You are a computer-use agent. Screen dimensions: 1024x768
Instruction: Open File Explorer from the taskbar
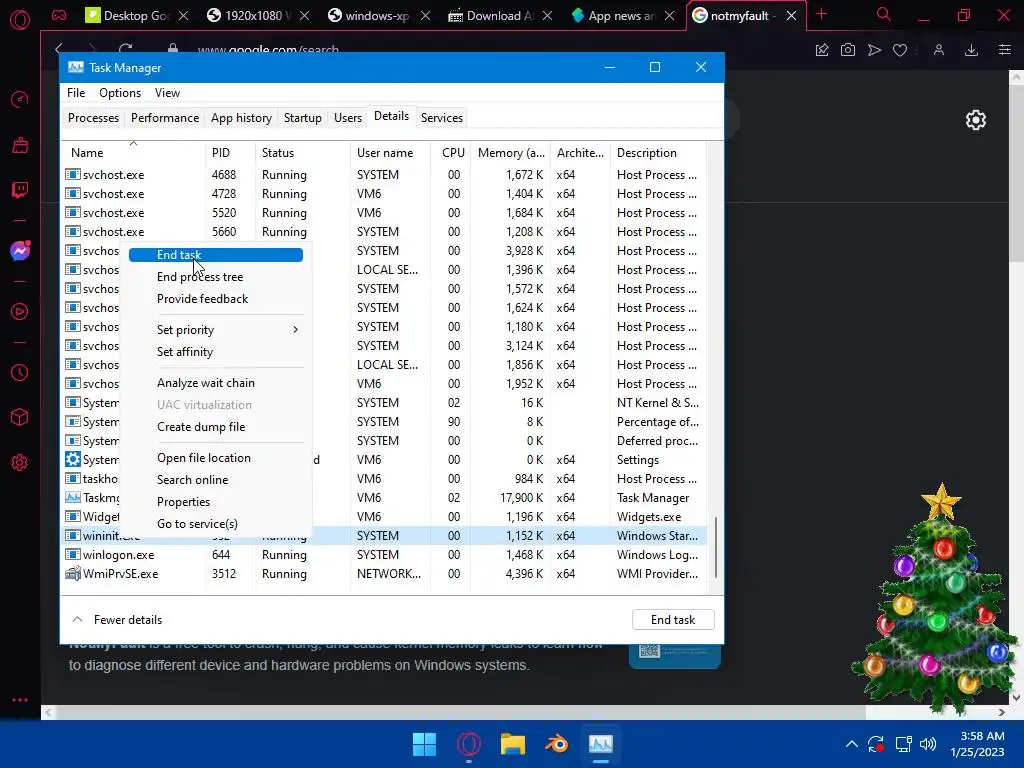513,744
